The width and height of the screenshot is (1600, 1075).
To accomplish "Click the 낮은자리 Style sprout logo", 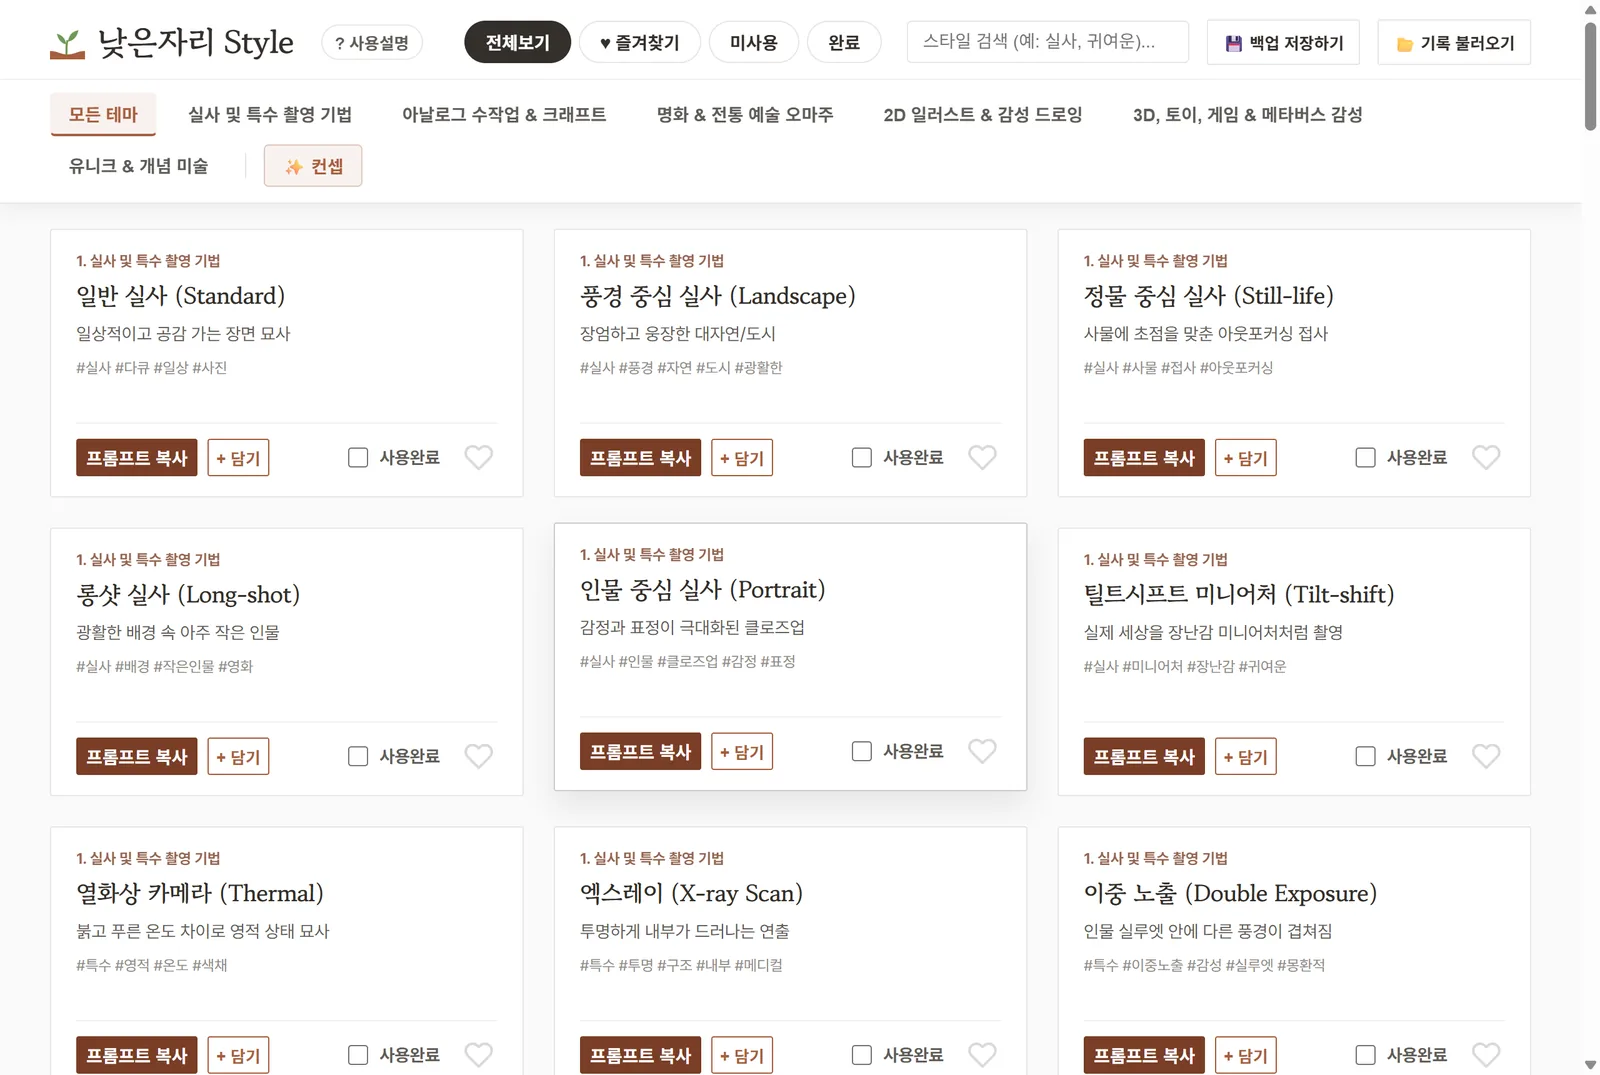I will (67, 44).
